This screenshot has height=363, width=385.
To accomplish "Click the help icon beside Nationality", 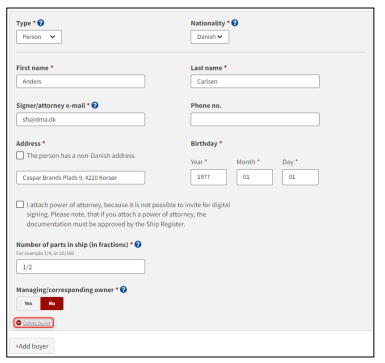I will pyautogui.click(x=235, y=23).
